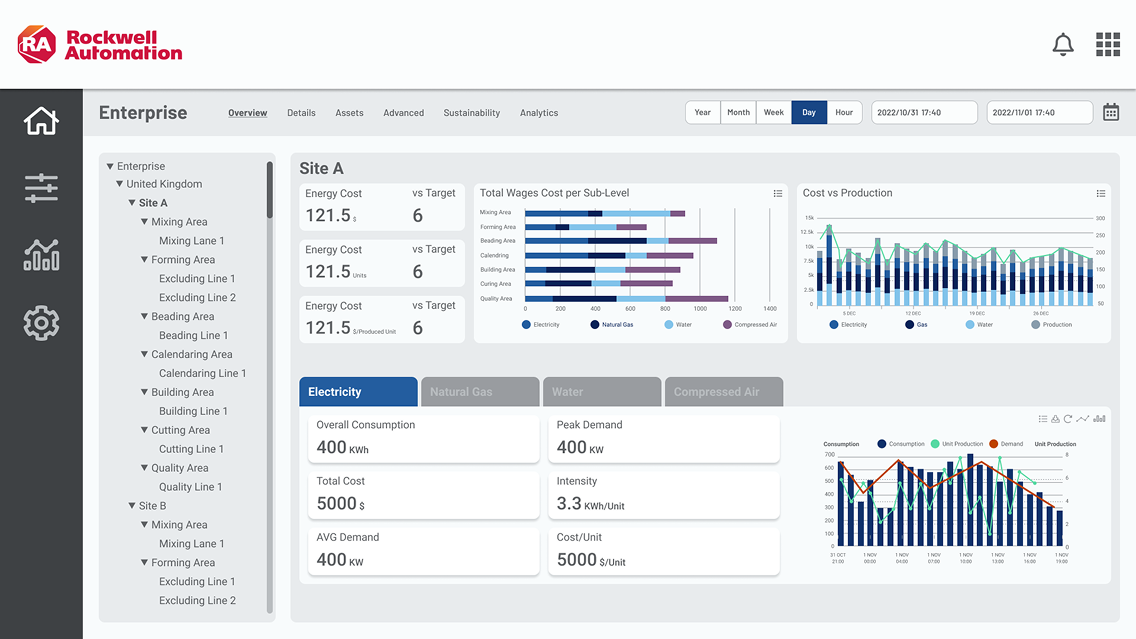This screenshot has width=1136, height=639.
Task: Select Beading Line 1 in tree
Action: (x=193, y=335)
